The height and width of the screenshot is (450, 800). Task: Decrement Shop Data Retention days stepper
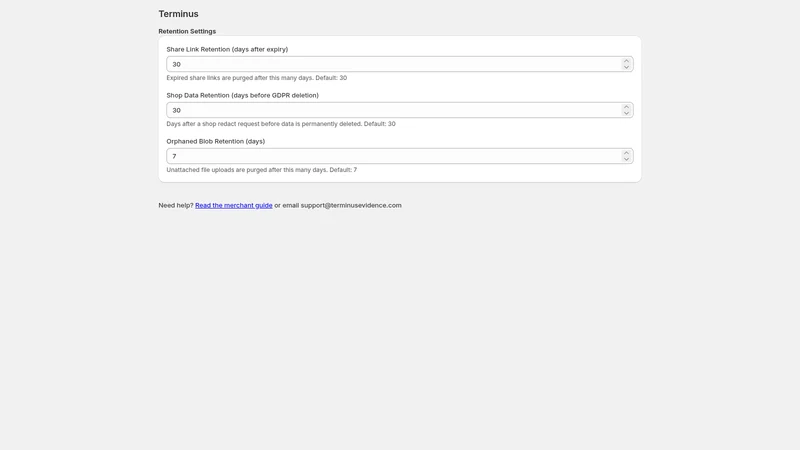[626, 113]
